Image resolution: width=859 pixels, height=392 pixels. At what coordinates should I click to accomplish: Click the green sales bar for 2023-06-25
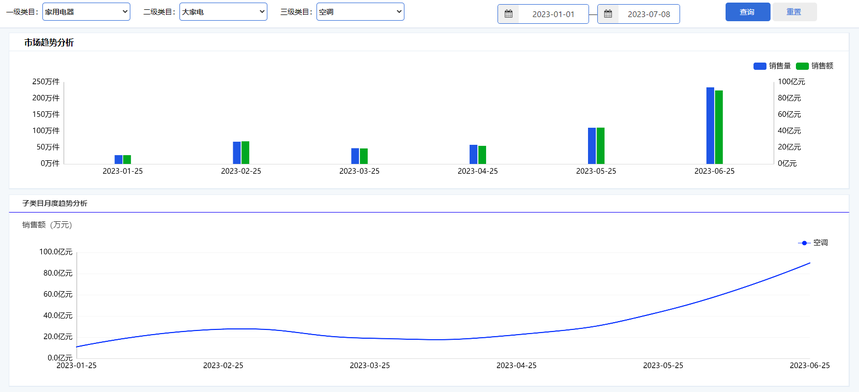[719, 127]
